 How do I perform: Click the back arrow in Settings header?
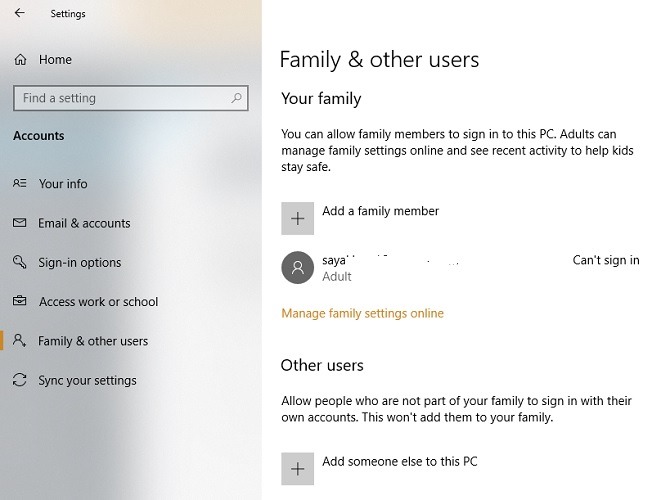coord(20,14)
